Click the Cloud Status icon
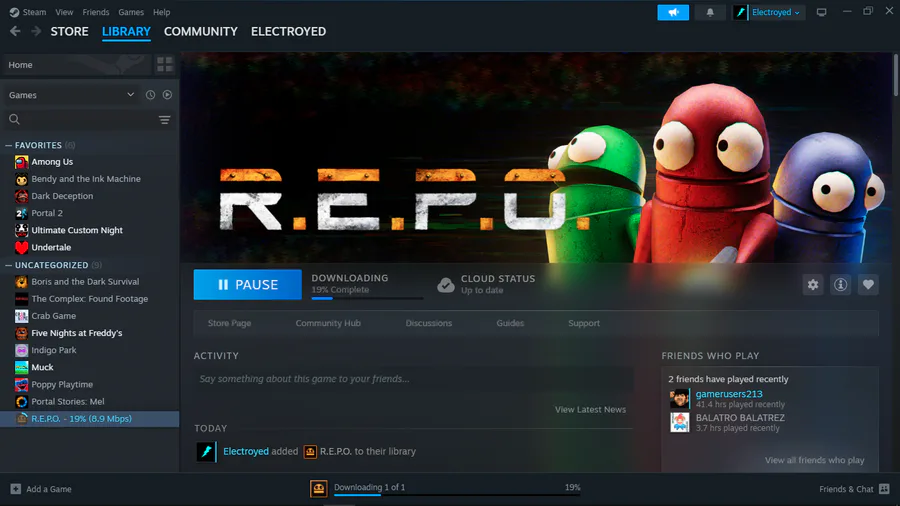 [445, 285]
